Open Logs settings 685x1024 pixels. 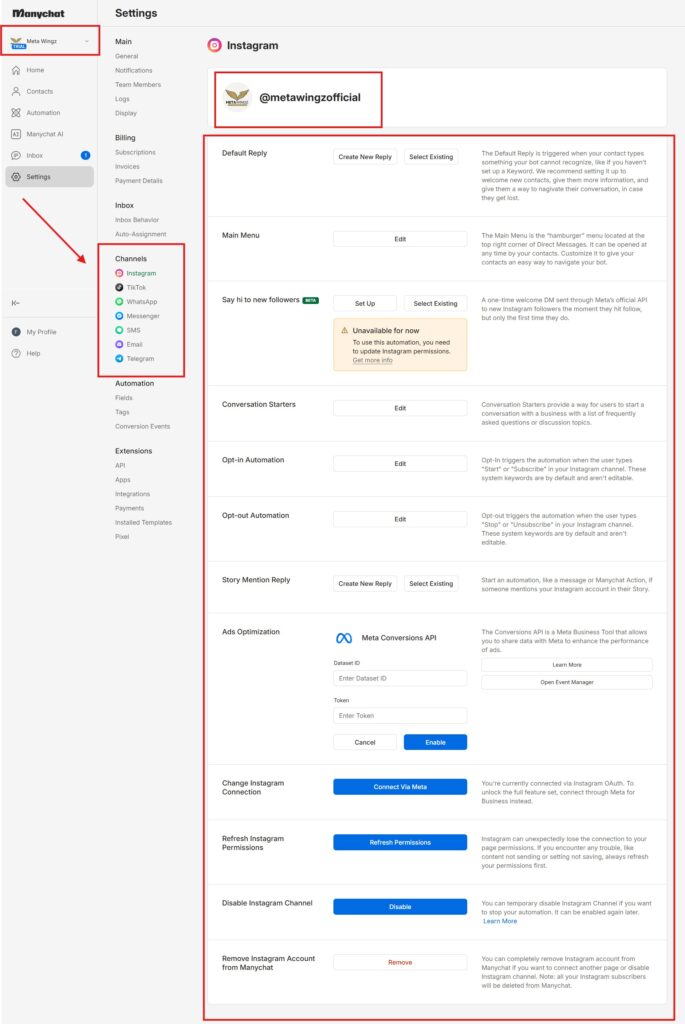pyautogui.click(x=122, y=99)
